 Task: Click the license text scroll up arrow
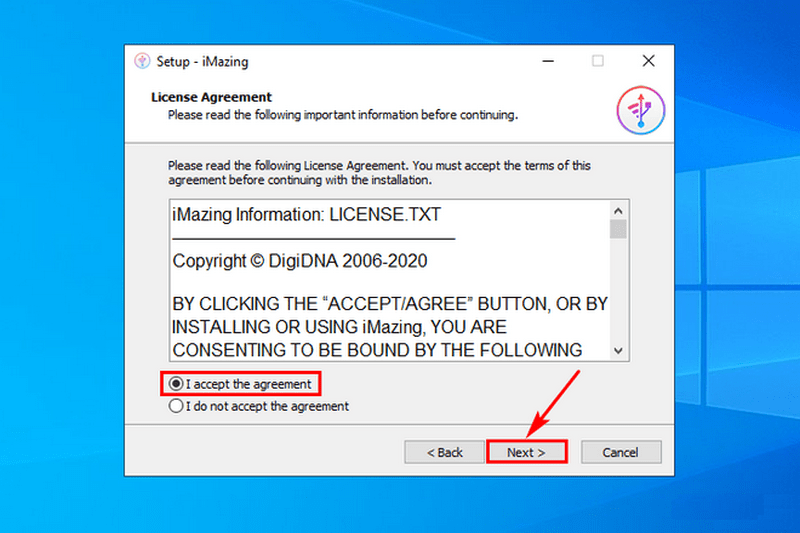pos(618,211)
